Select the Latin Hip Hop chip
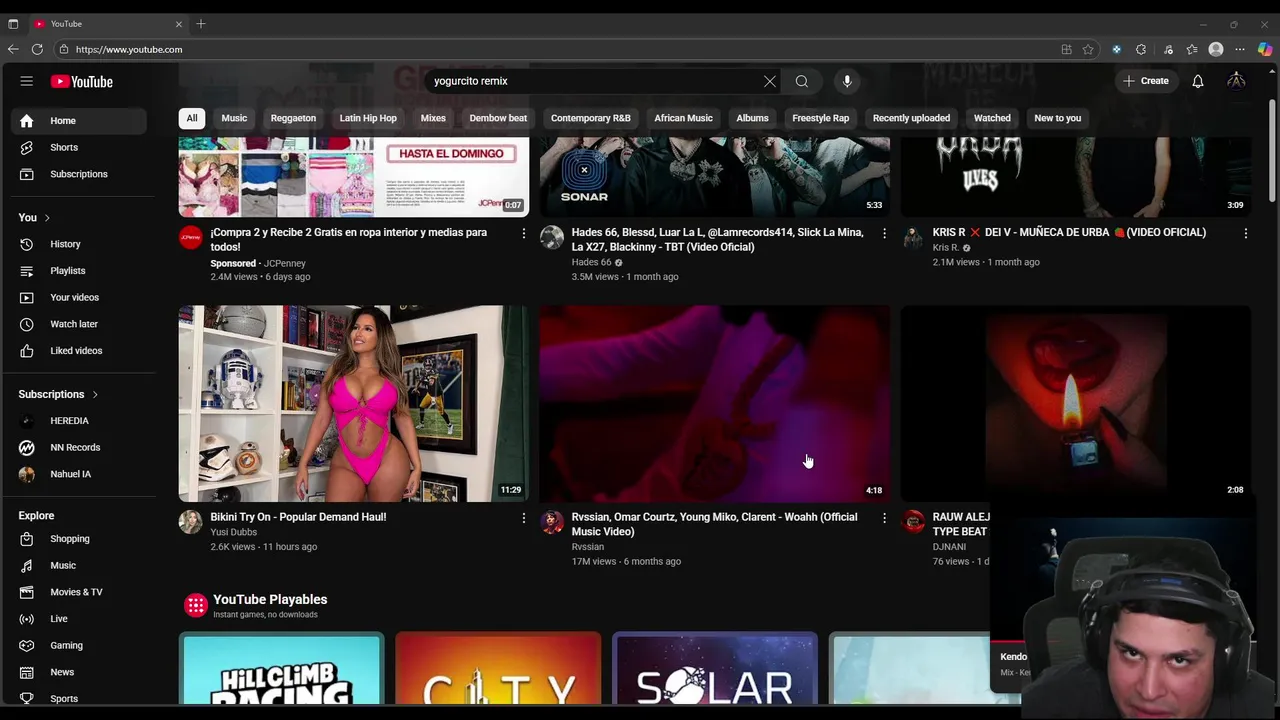Screen dimensions: 1280x720 (x=368, y=118)
